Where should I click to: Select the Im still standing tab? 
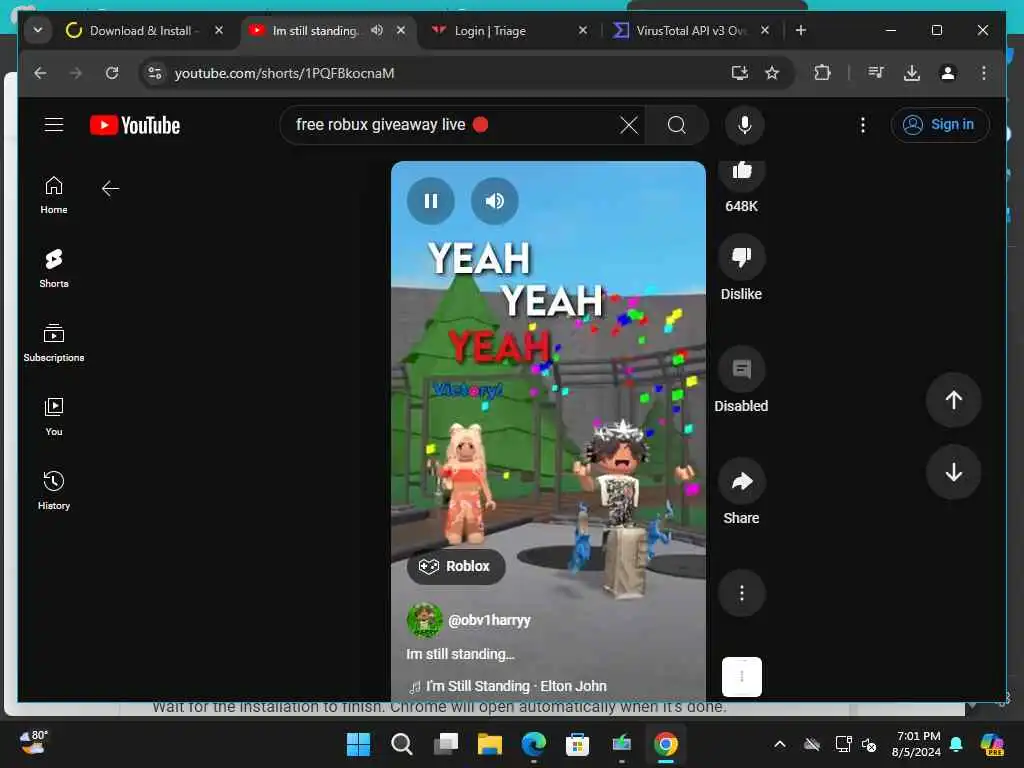pos(315,31)
